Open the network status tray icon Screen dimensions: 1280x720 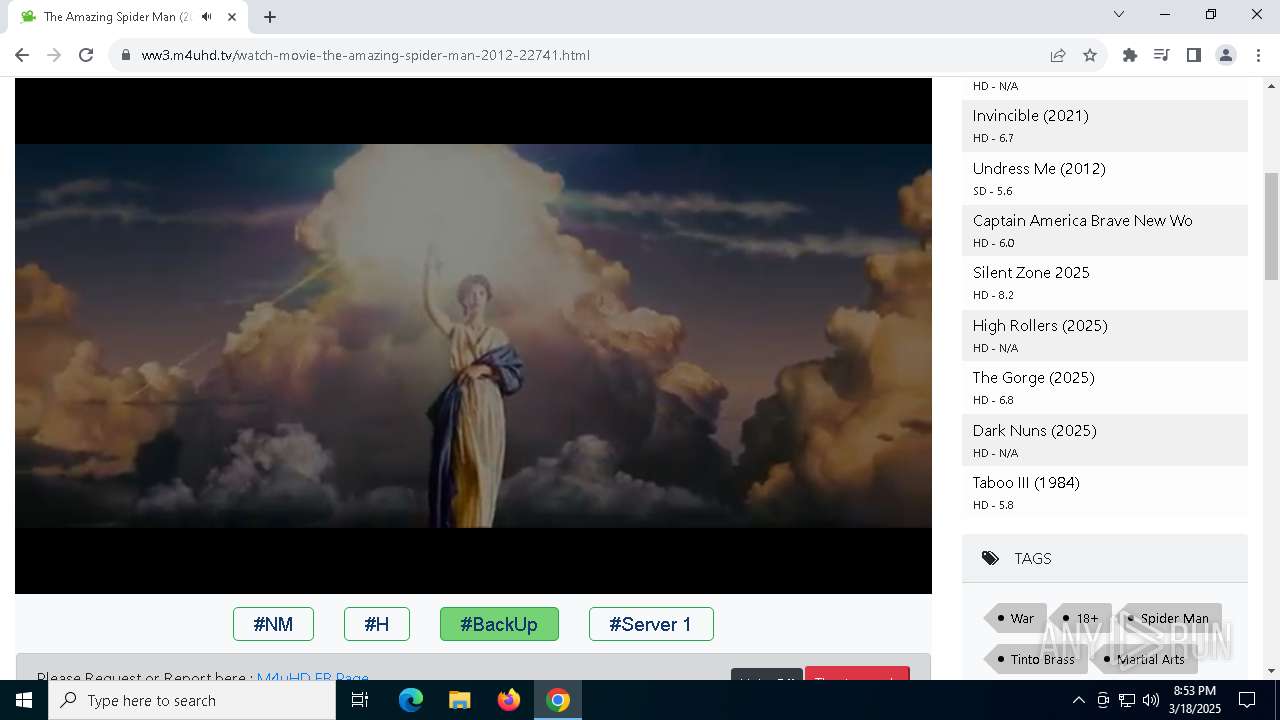click(x=1127, y=700)
